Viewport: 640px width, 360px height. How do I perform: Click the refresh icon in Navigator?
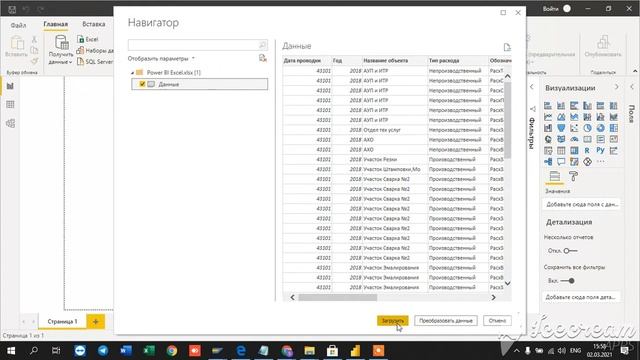click(x=262, y=58)
